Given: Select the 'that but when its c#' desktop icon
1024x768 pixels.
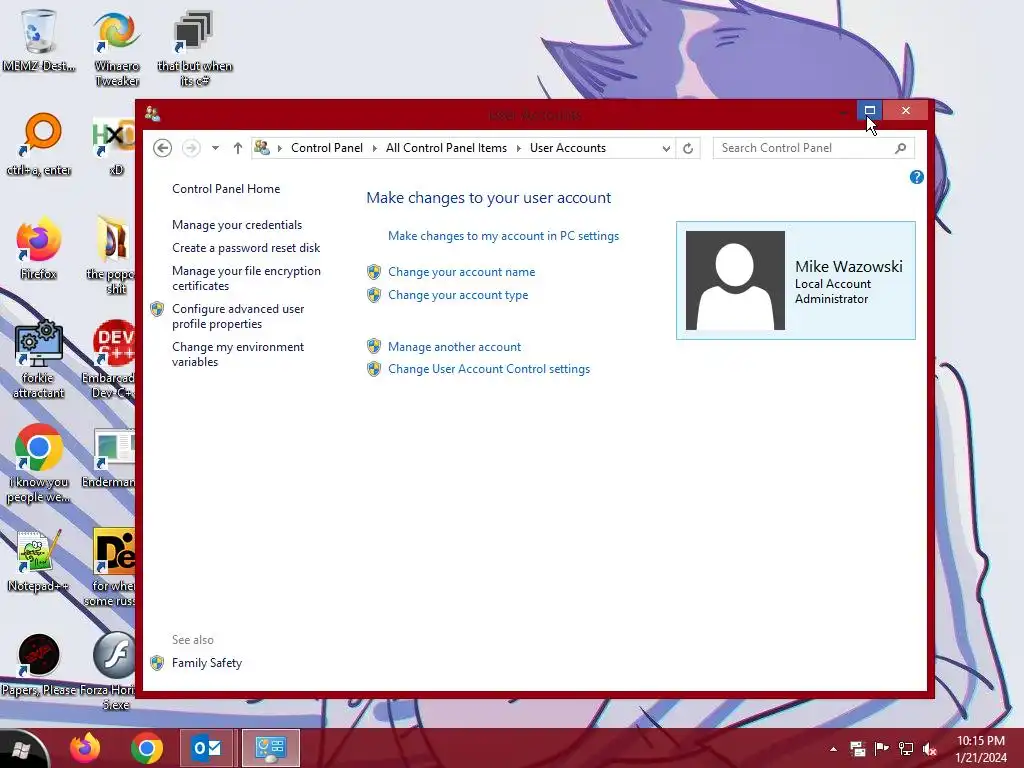Looking at the screenshot, I should coord(195,48).
